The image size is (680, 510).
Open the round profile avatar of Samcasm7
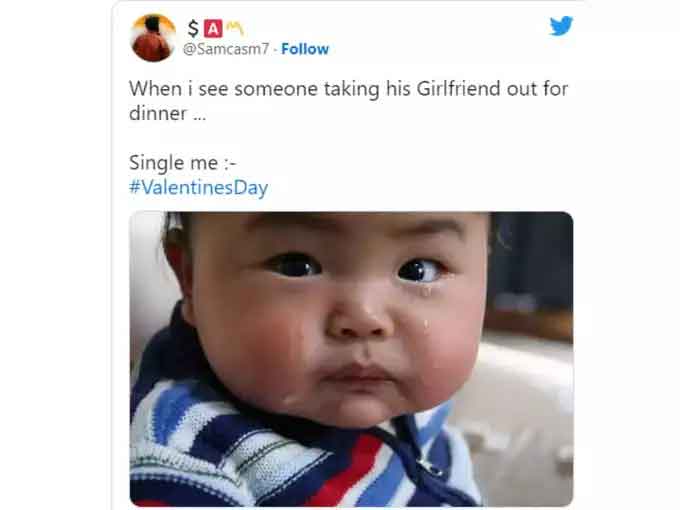point(153,38)
